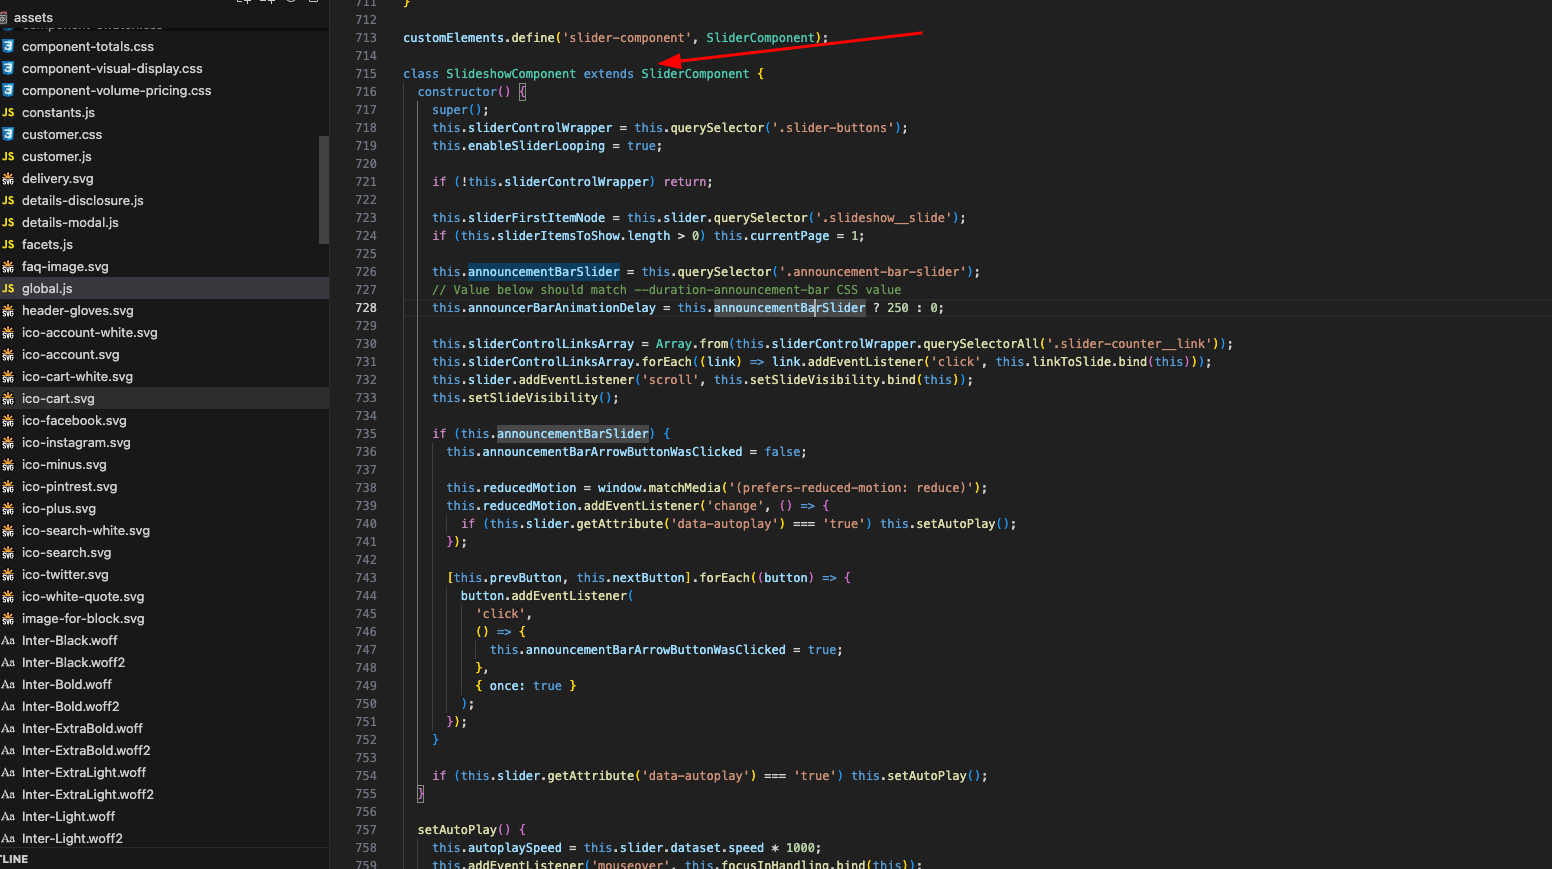Click the JS icon beside facets.js
The width and height of the screenshot is (1552, 869).
[x=8, y=245]
